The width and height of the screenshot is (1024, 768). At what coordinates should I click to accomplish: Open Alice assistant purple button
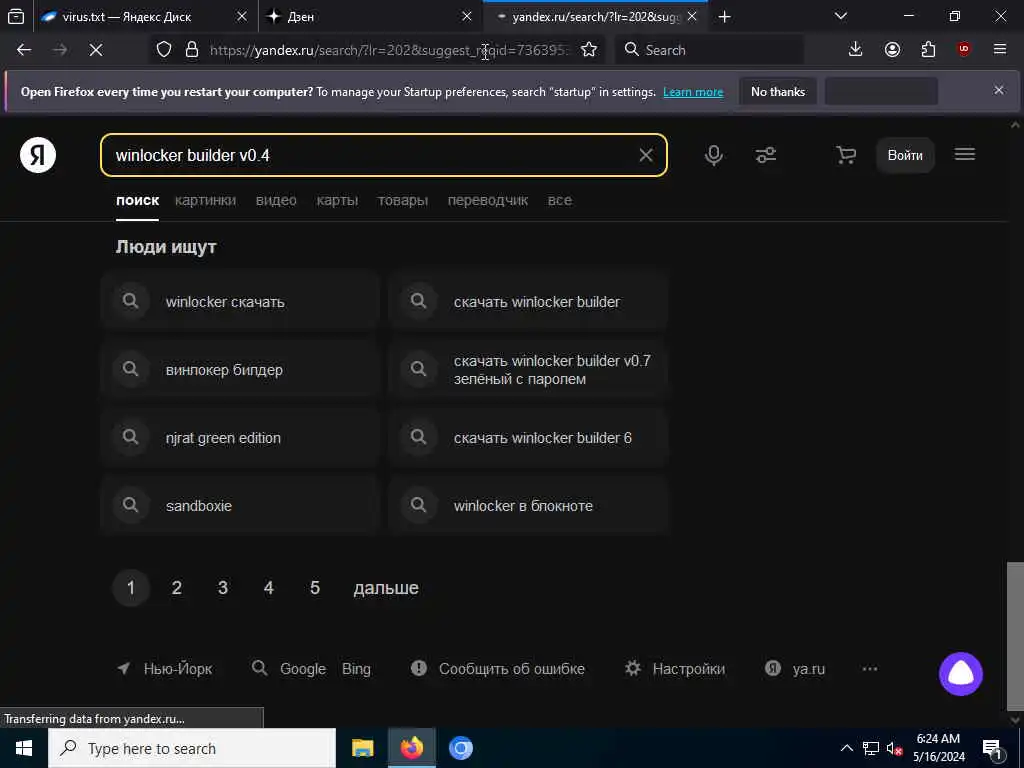(x=961, y=674)
